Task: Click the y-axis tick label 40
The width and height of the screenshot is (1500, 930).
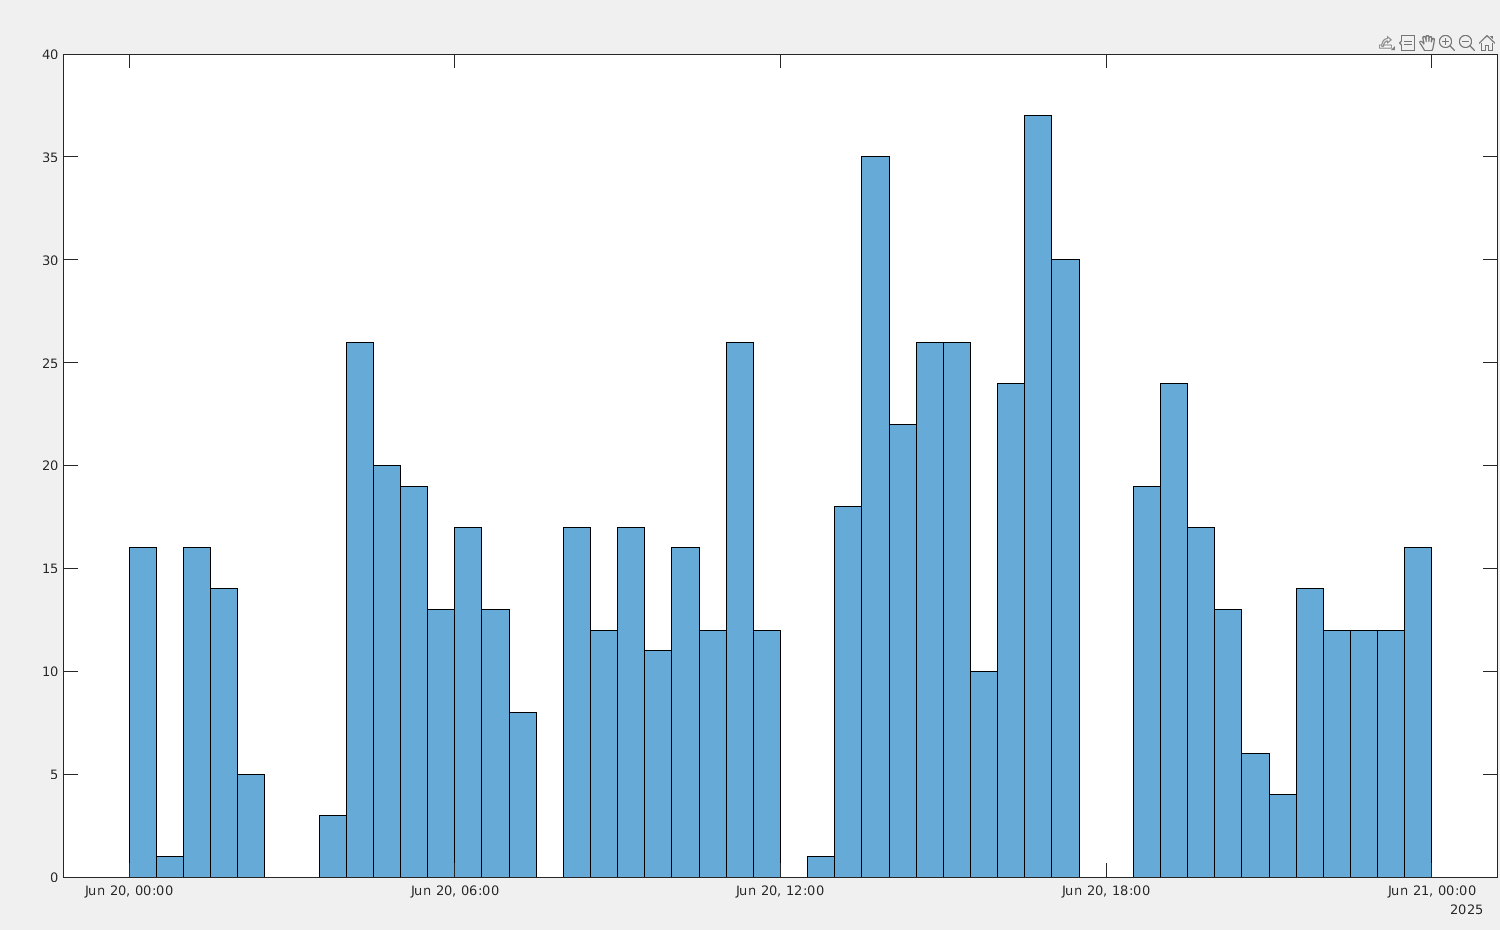Action: 50,55
